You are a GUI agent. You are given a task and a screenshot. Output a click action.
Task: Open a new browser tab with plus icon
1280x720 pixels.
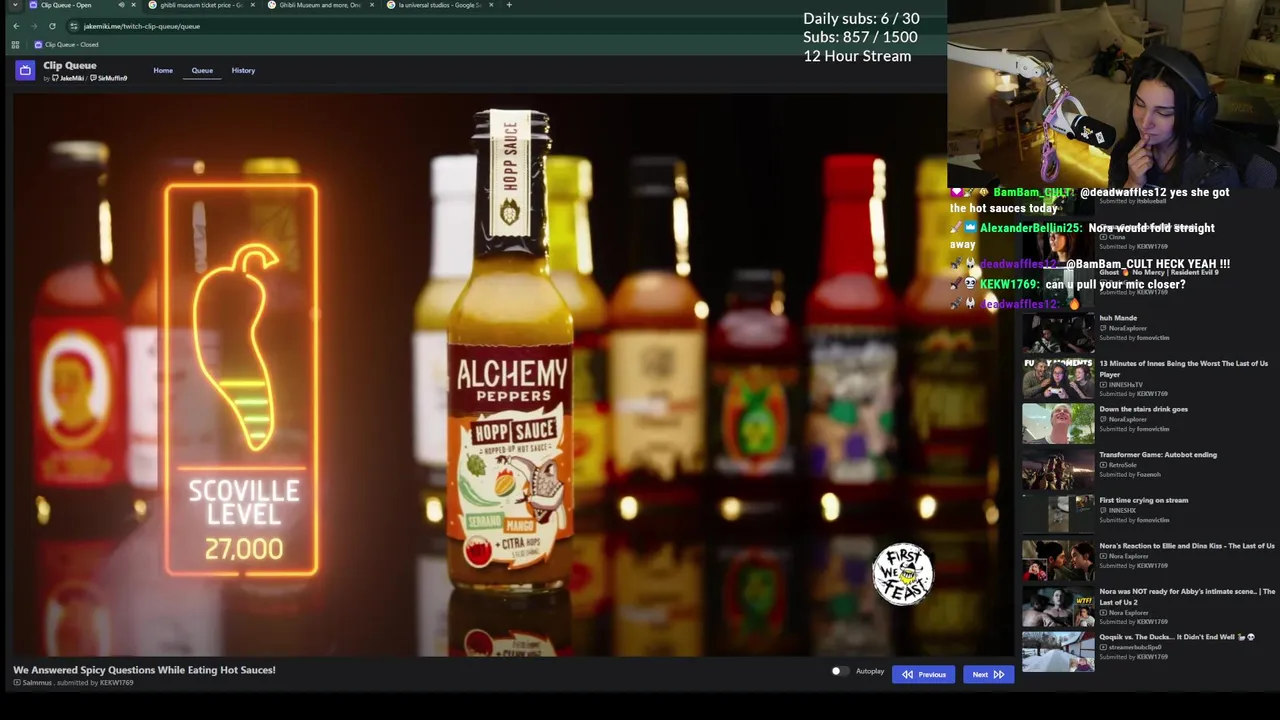pos(509,5)
